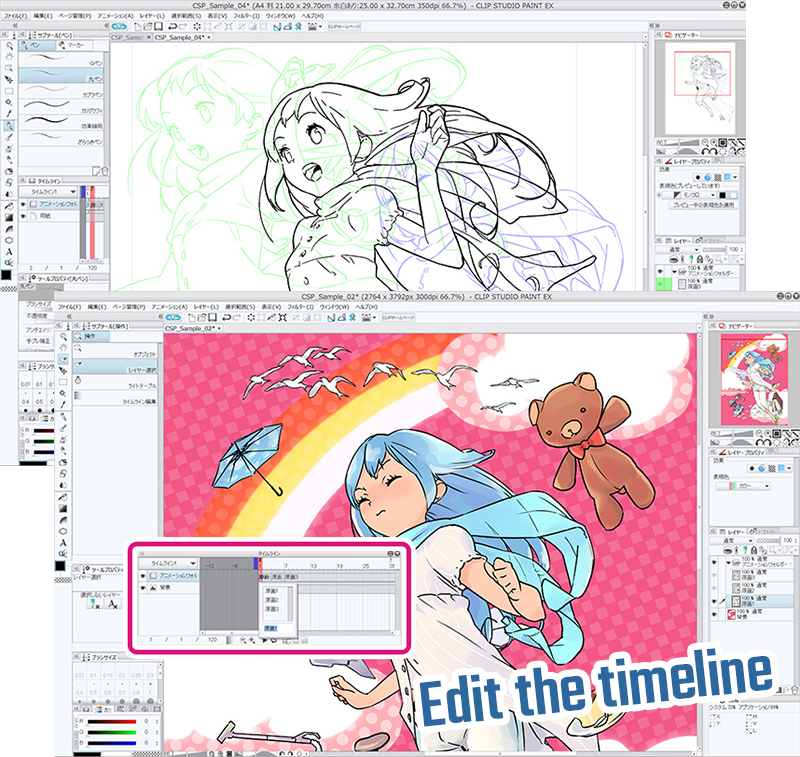Select the Text 'A' tool in top window
Viewport: 800px width, 757px height.
[x=8, y=251]
